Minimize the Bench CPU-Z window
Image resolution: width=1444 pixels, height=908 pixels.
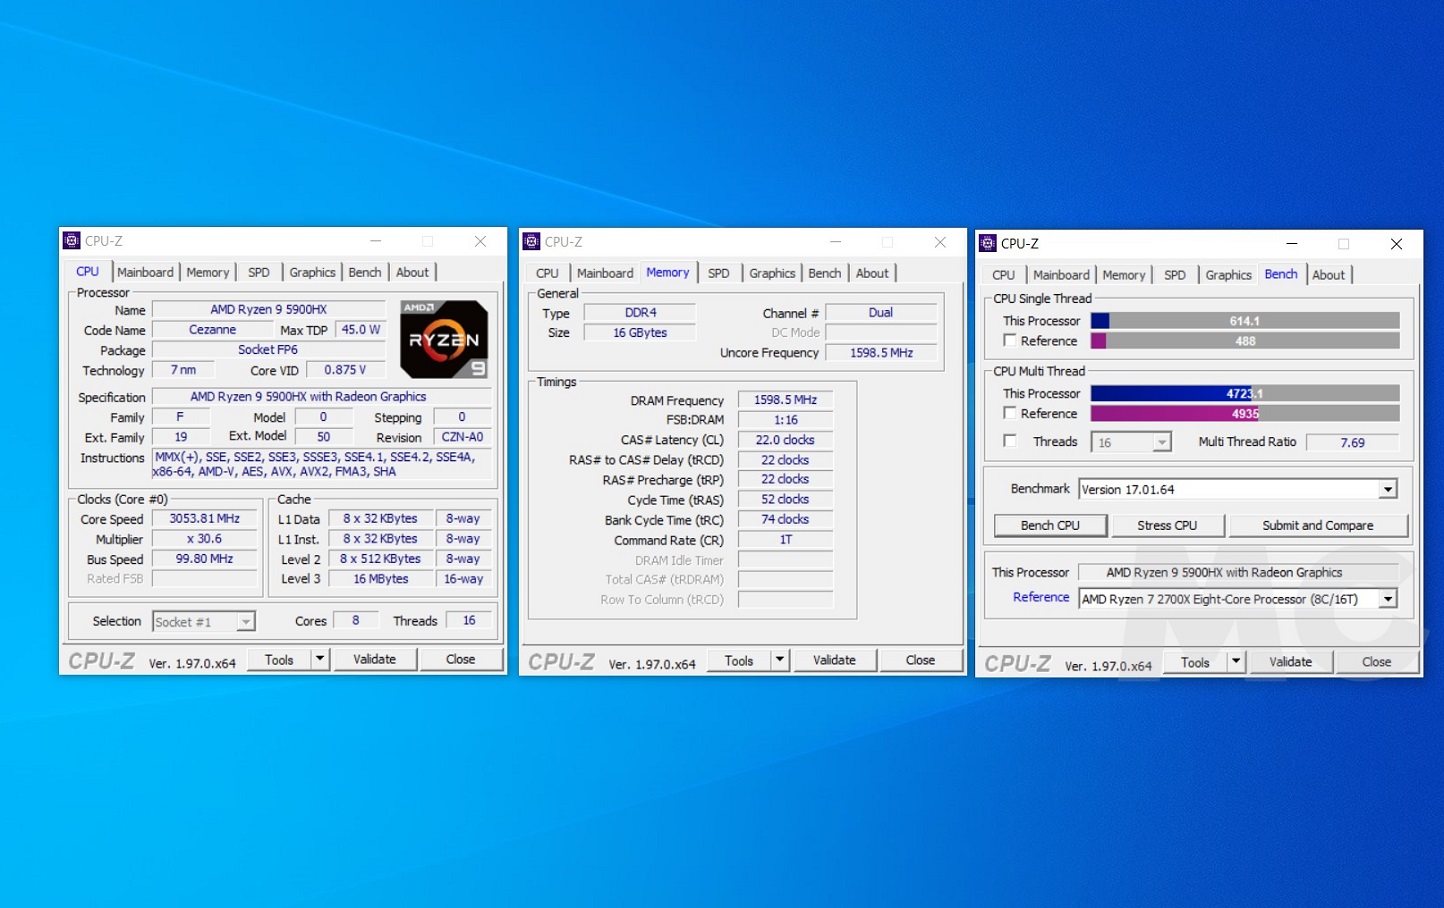[x=1291, y=244]
